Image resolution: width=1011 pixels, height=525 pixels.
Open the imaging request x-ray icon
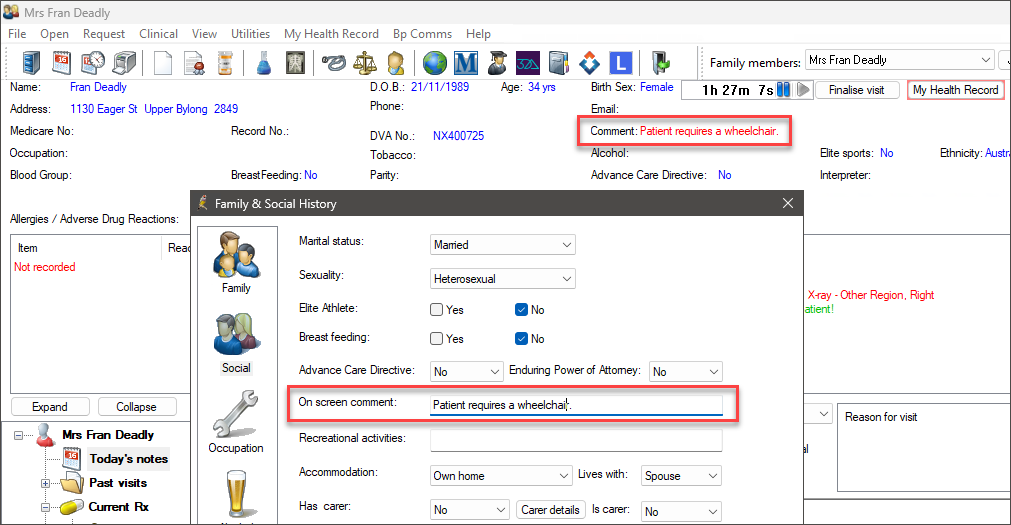point(295,63)
